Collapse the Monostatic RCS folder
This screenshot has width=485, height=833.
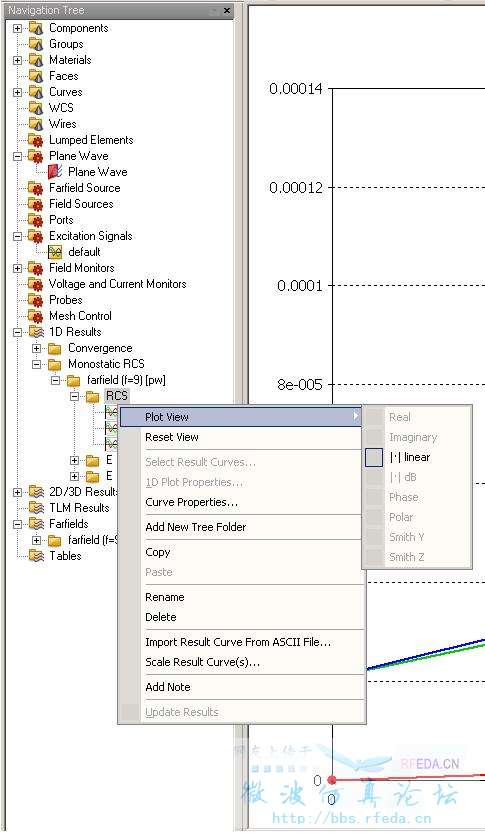pyautogui.click(x=36, y=364)
